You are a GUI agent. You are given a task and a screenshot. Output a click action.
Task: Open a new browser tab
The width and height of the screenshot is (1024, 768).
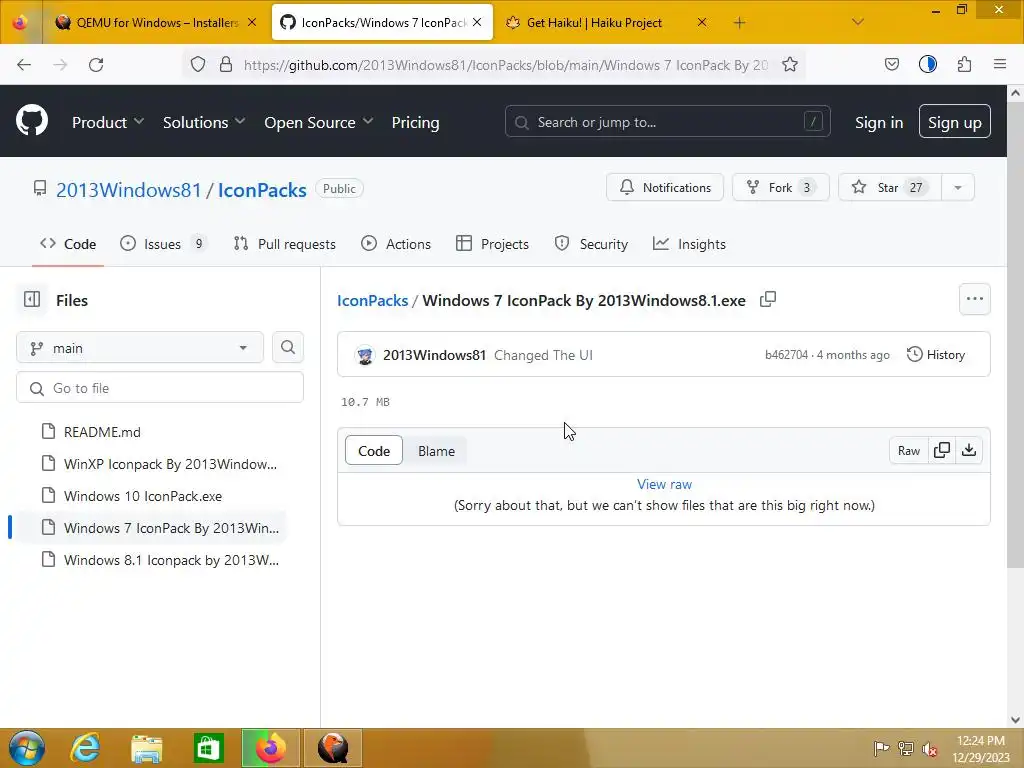pyautogui.click(x=739, y=23)
